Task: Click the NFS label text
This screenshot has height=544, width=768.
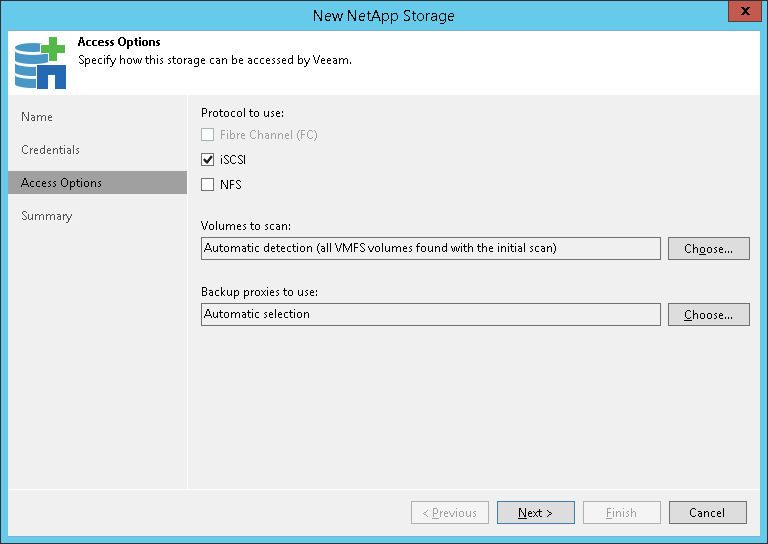Action: 231,185
